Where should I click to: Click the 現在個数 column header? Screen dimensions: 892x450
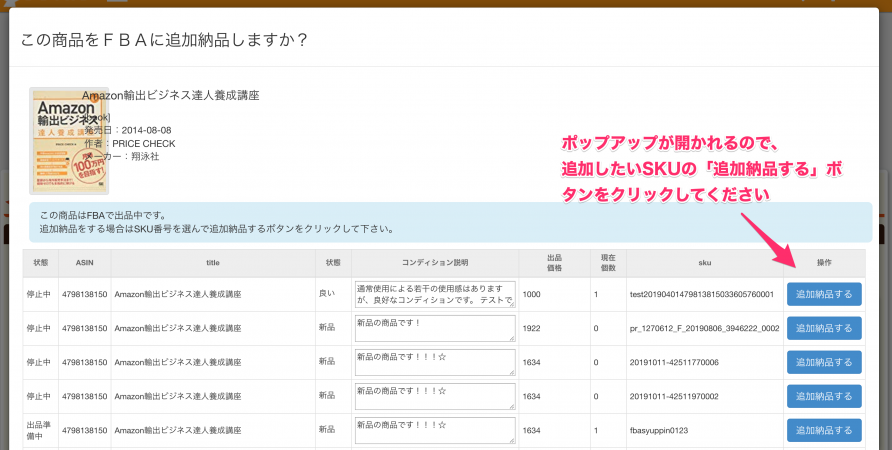point(608,263)
